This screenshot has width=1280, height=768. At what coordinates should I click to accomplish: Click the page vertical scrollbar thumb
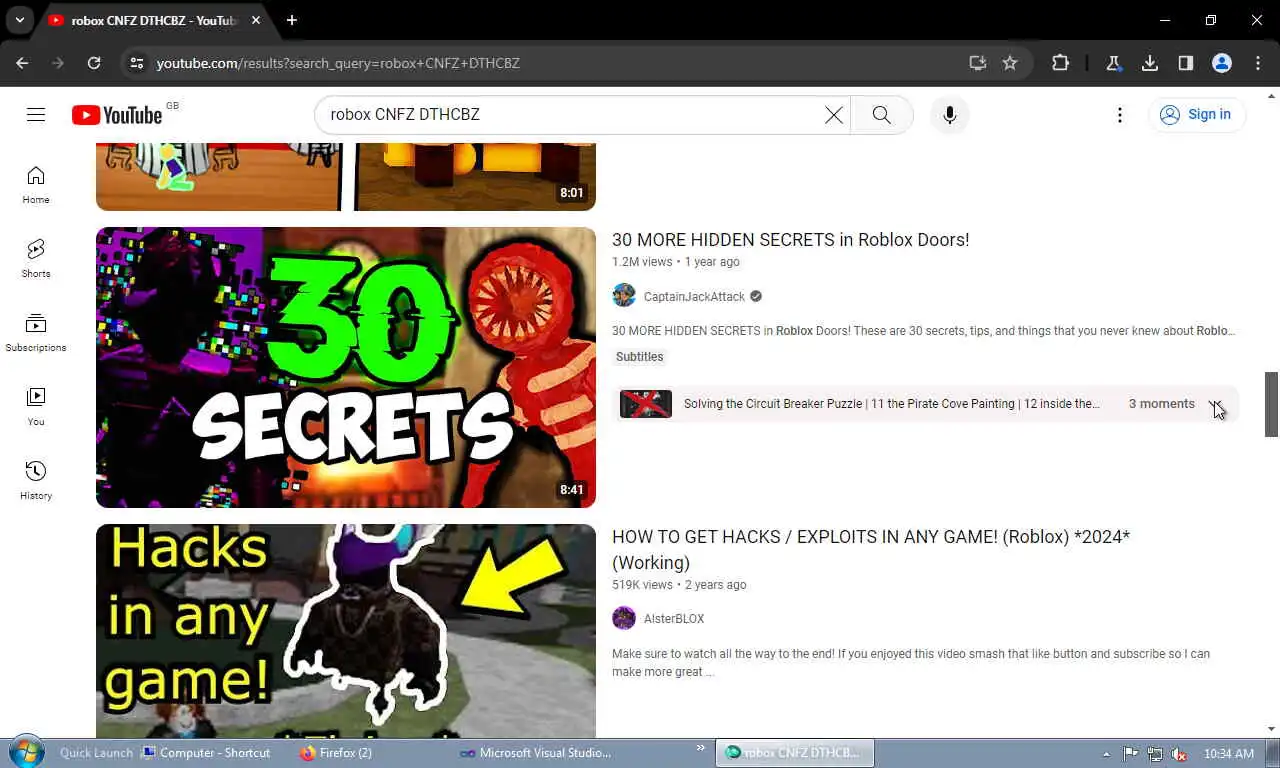pyautogui.click(x=1272, y=404)
